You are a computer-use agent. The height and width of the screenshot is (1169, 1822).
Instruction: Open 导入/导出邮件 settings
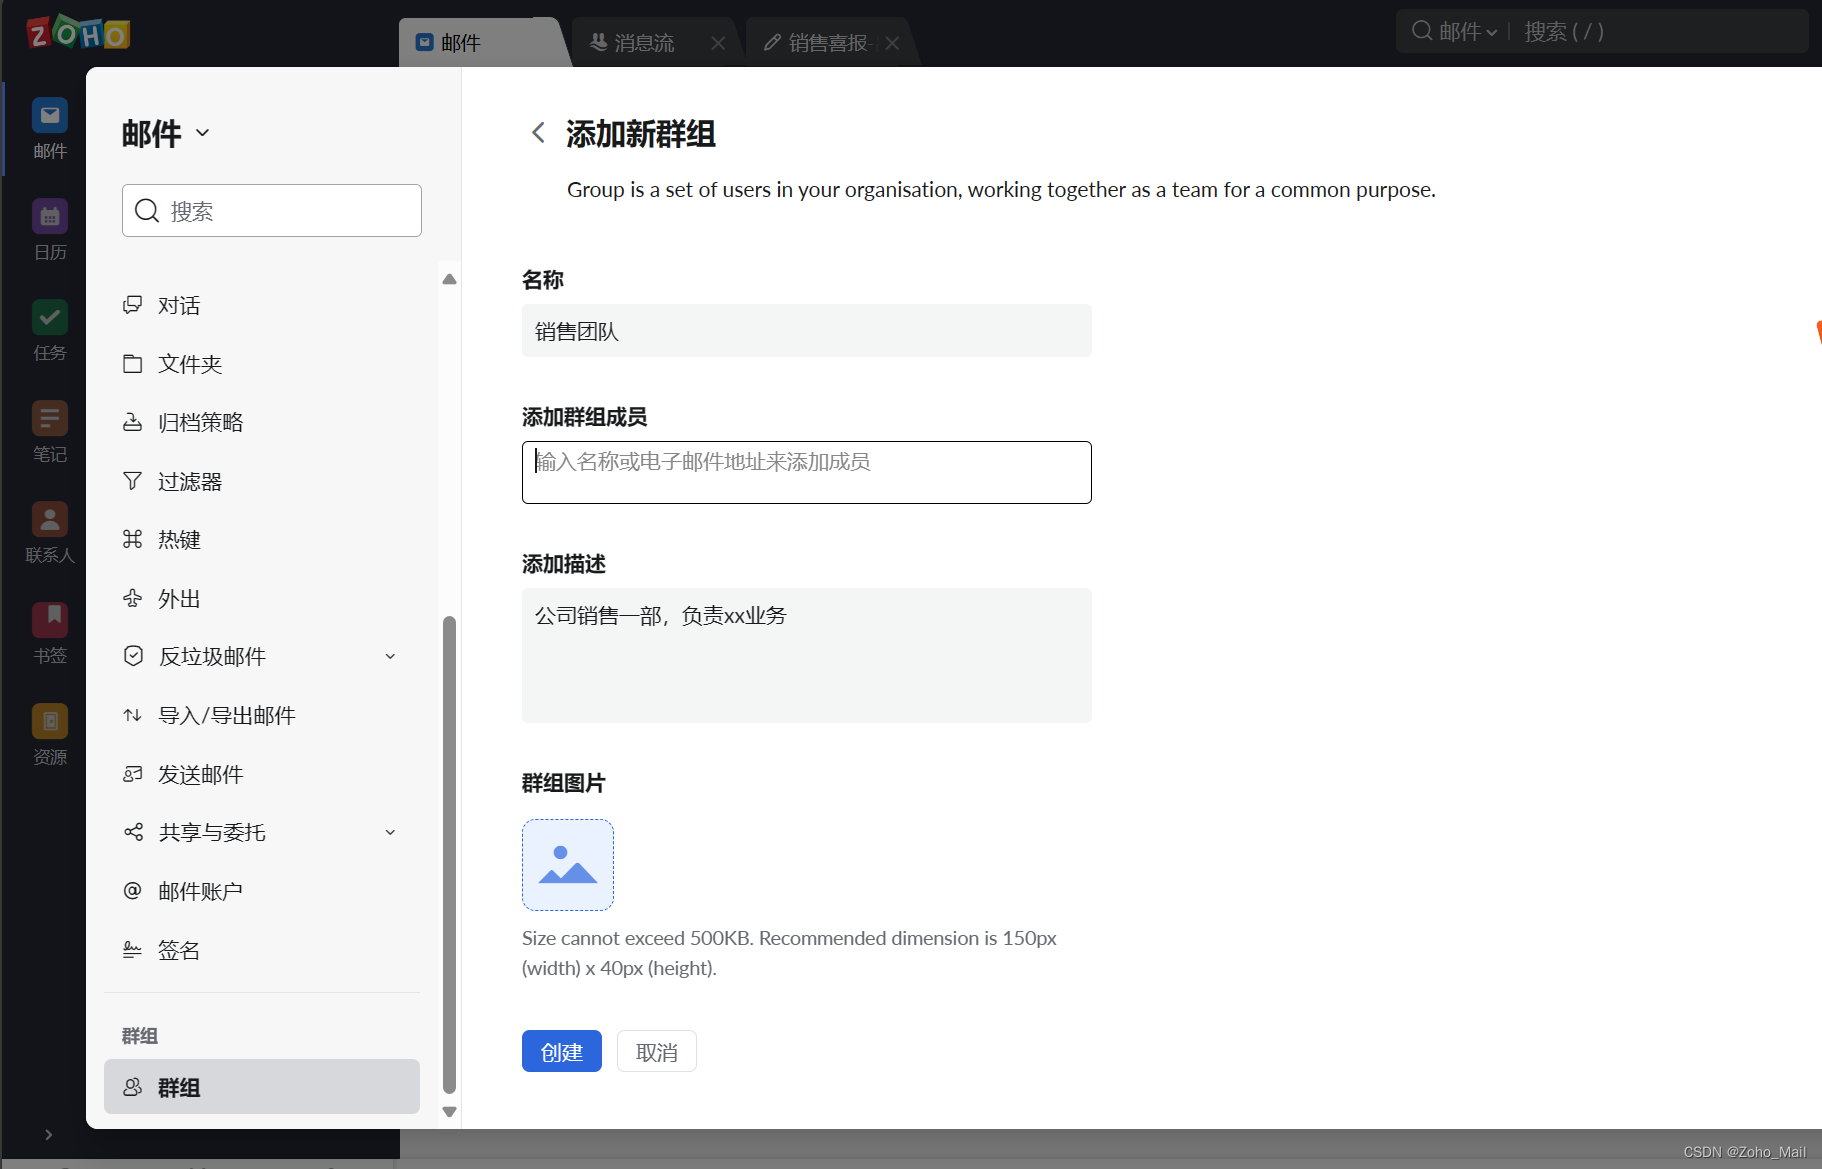[x=262, y=715]
